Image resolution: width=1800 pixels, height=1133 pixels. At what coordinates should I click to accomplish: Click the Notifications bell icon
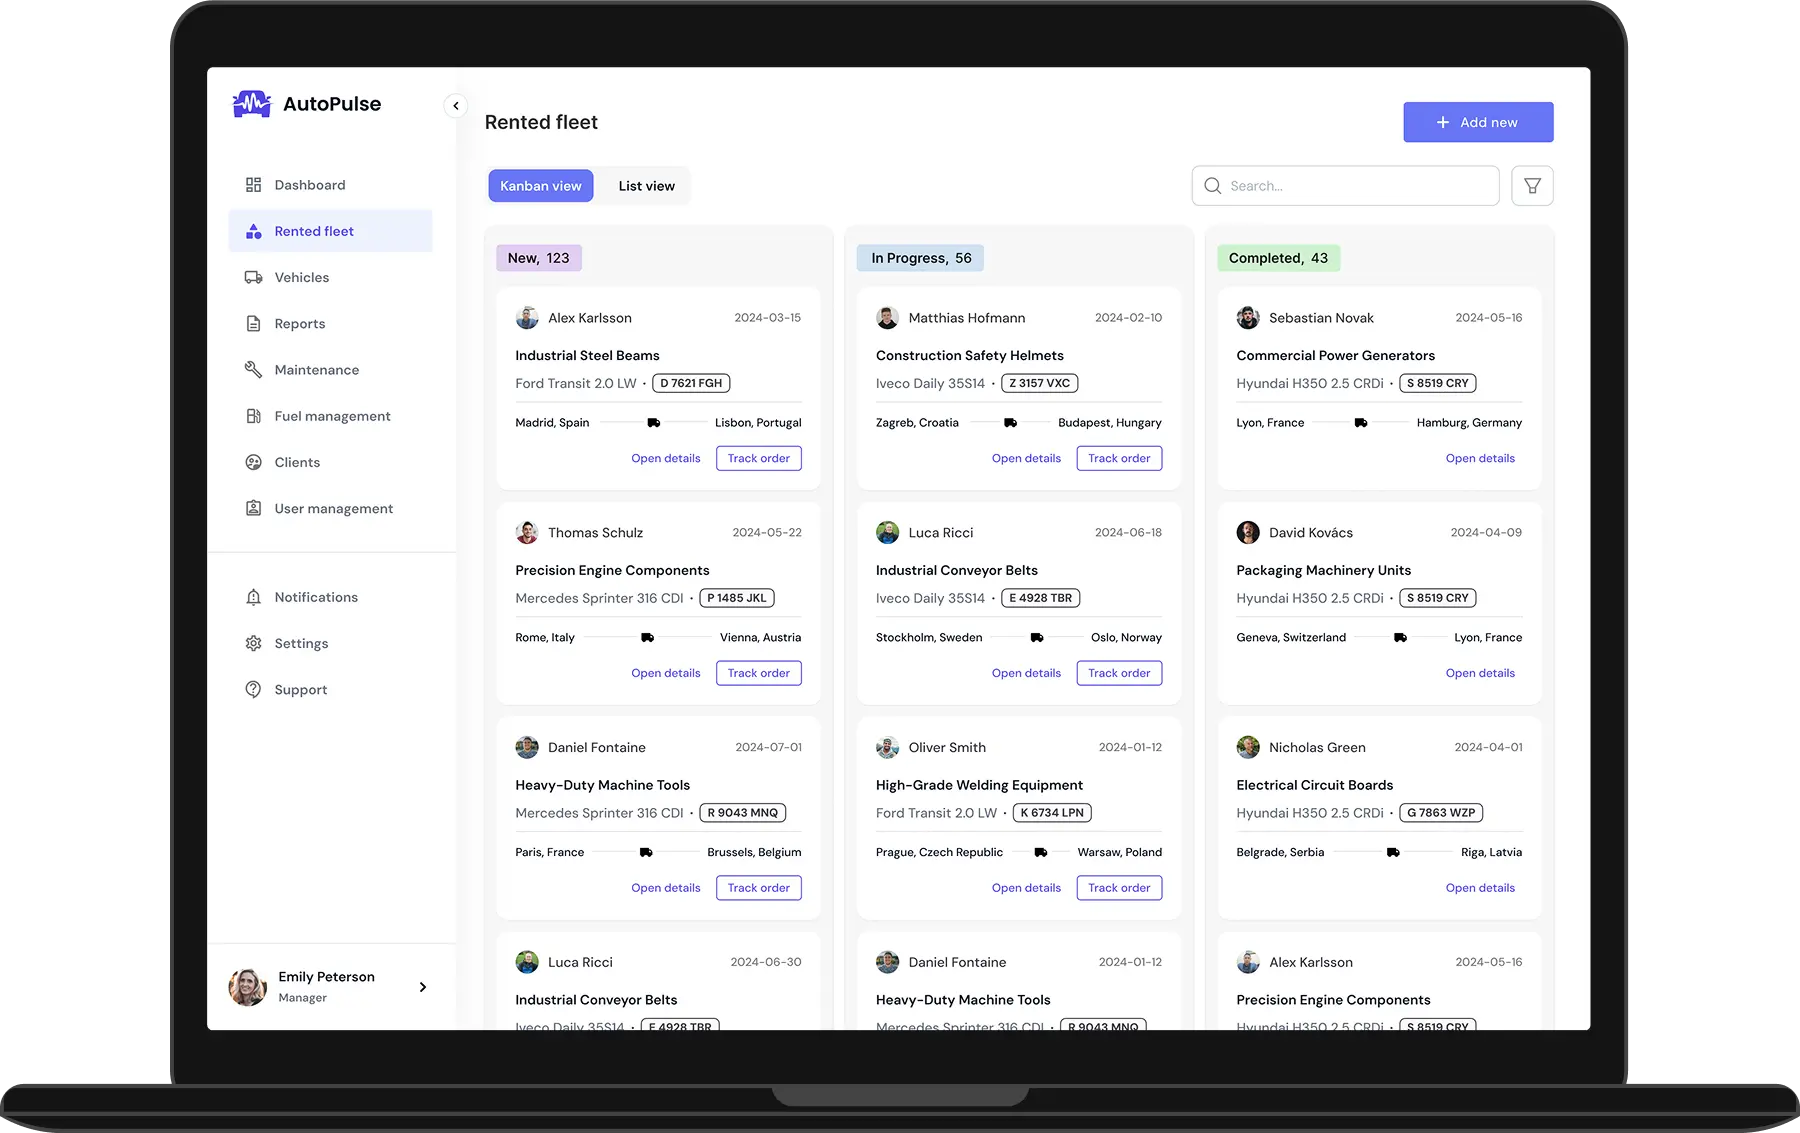pyautogui.click(x=254, y=597)
